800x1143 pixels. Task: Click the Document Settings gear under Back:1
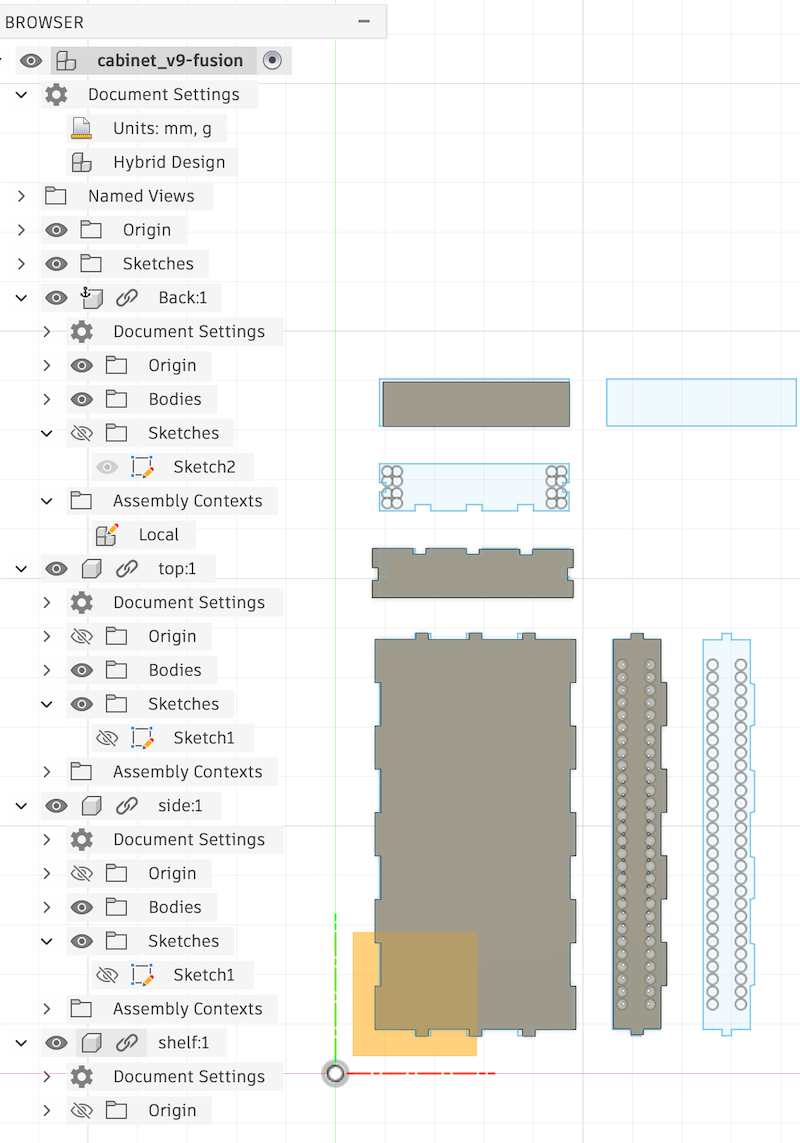[80, 331]
